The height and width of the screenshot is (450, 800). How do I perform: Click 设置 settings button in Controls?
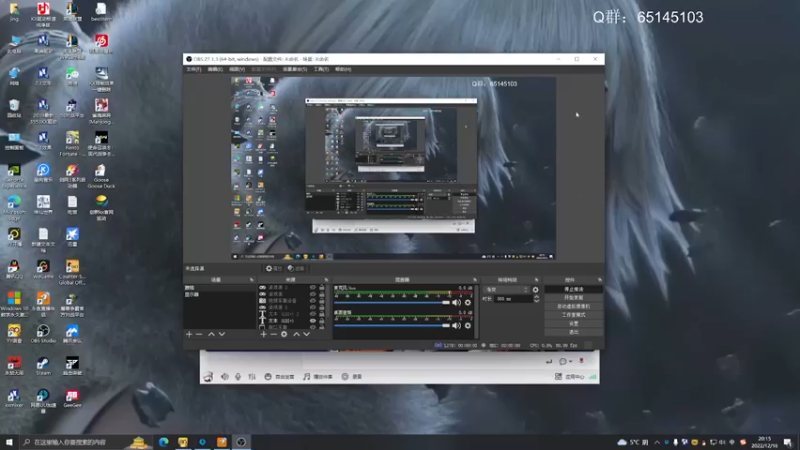[x=573, y=324]
